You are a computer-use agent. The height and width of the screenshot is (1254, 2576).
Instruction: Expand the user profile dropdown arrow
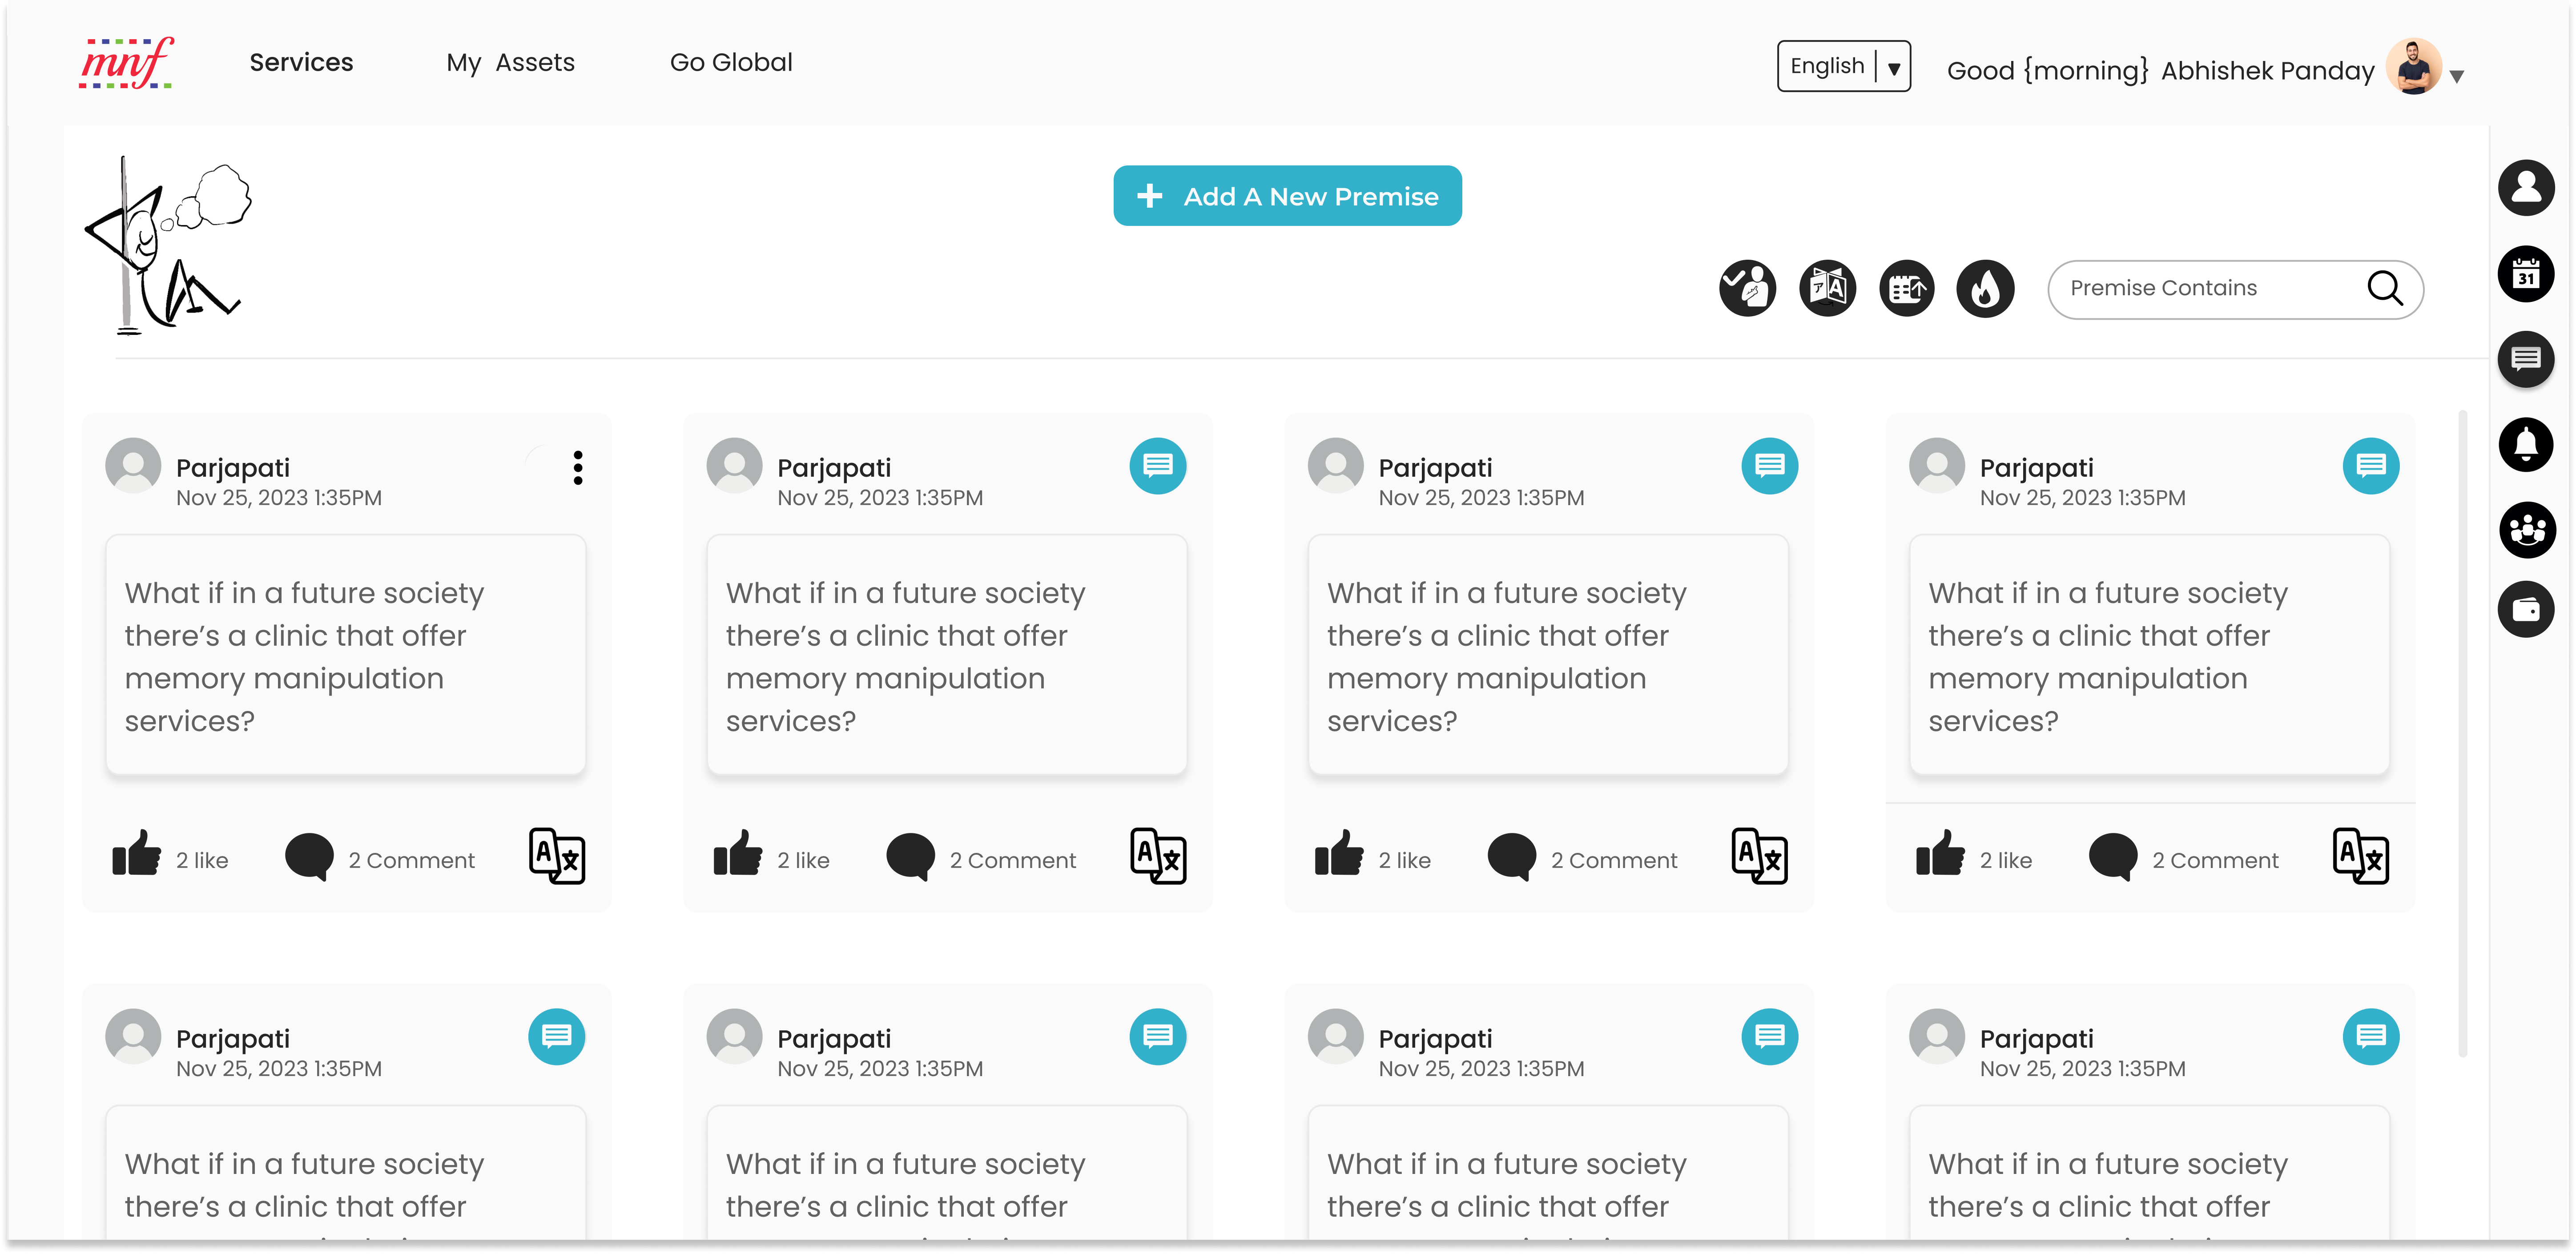click(2456, 76)
